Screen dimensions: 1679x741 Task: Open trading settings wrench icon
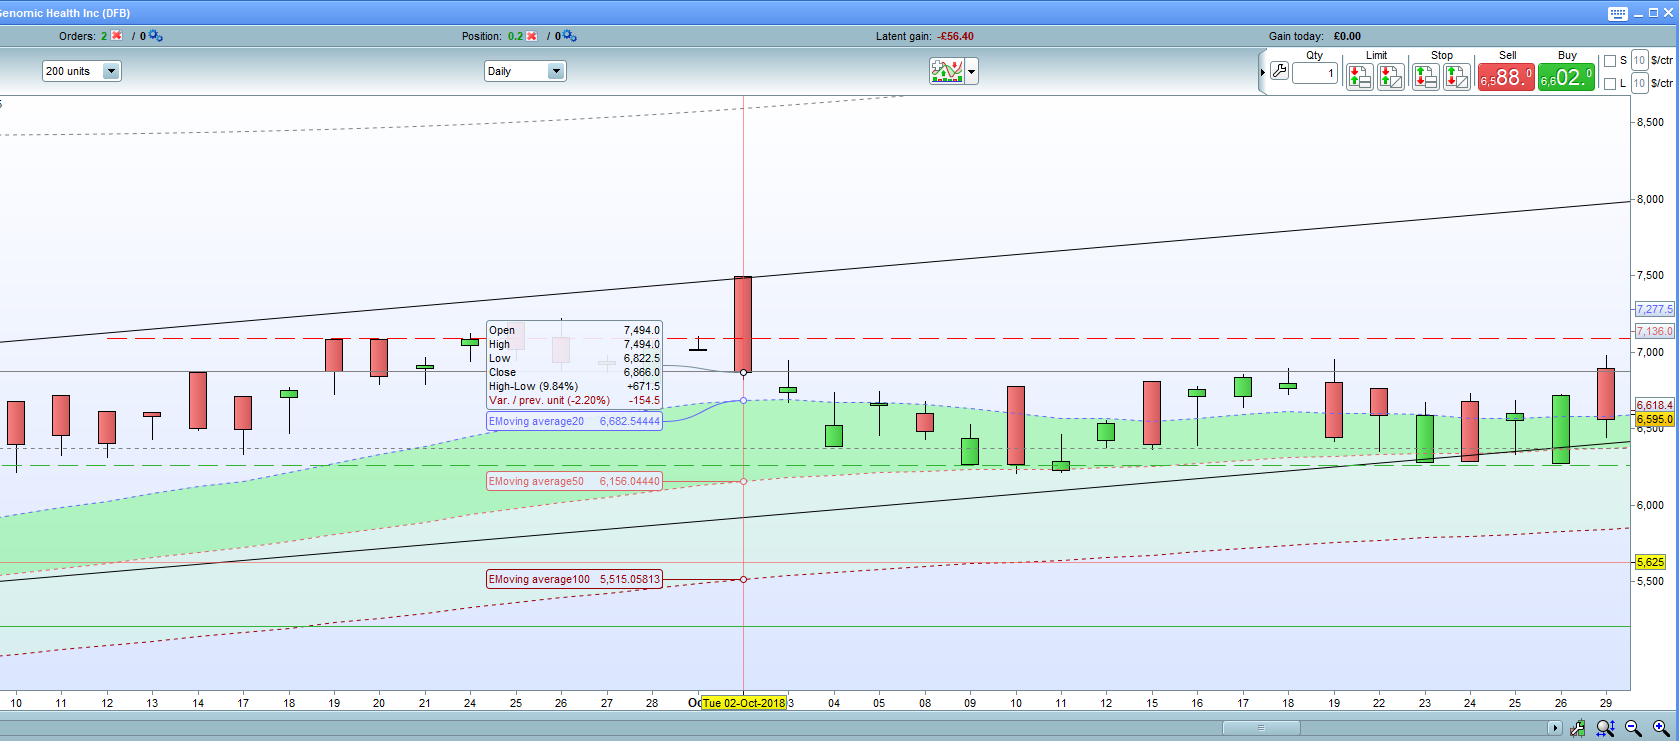pyautogui.click(x=1279, y=72)
